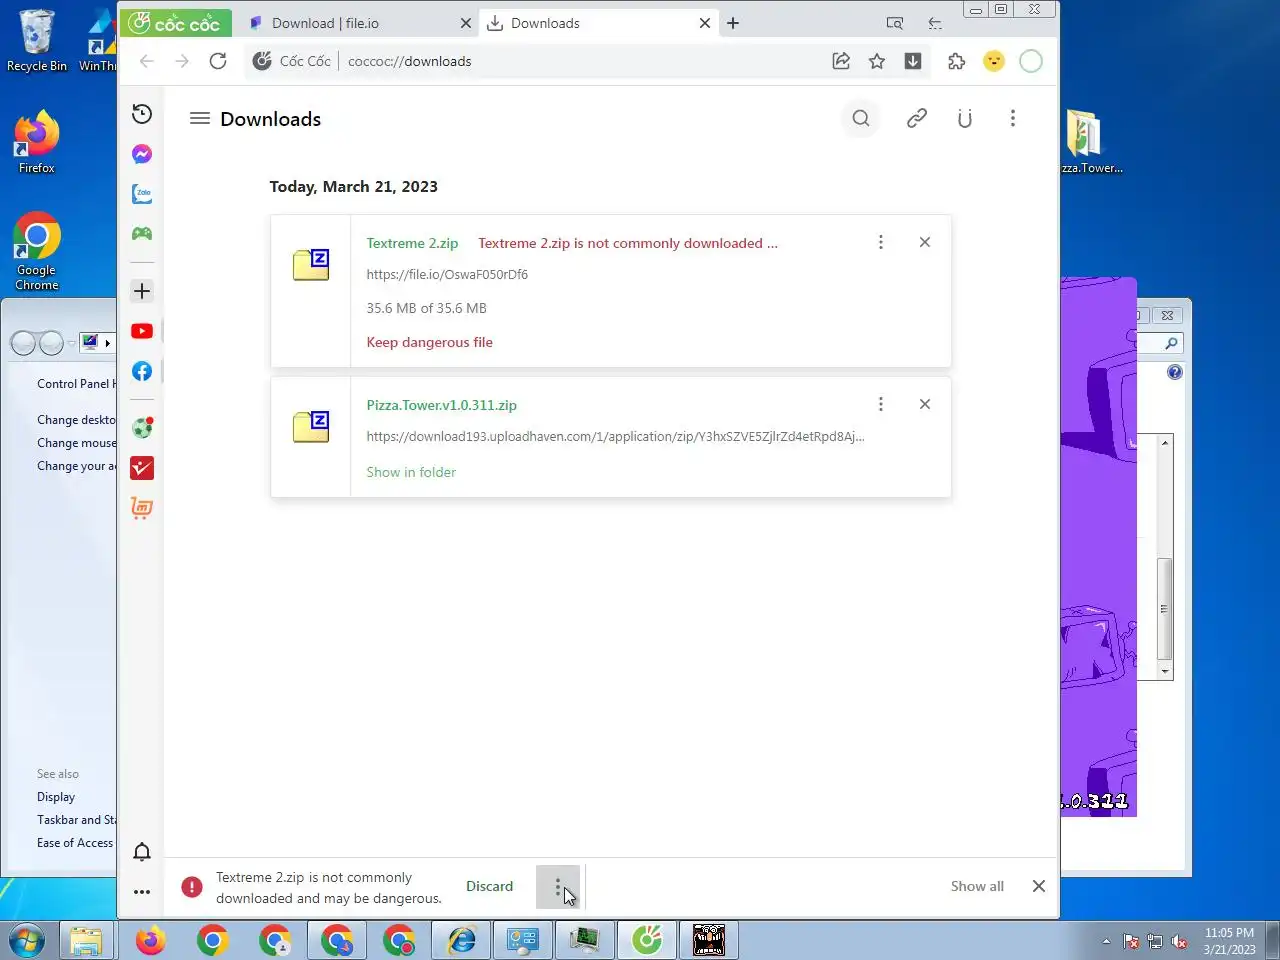This screenshot has height=960, width=1280.
Task: Click Keep dangerous file link
Action: click(x=429, y=342)
